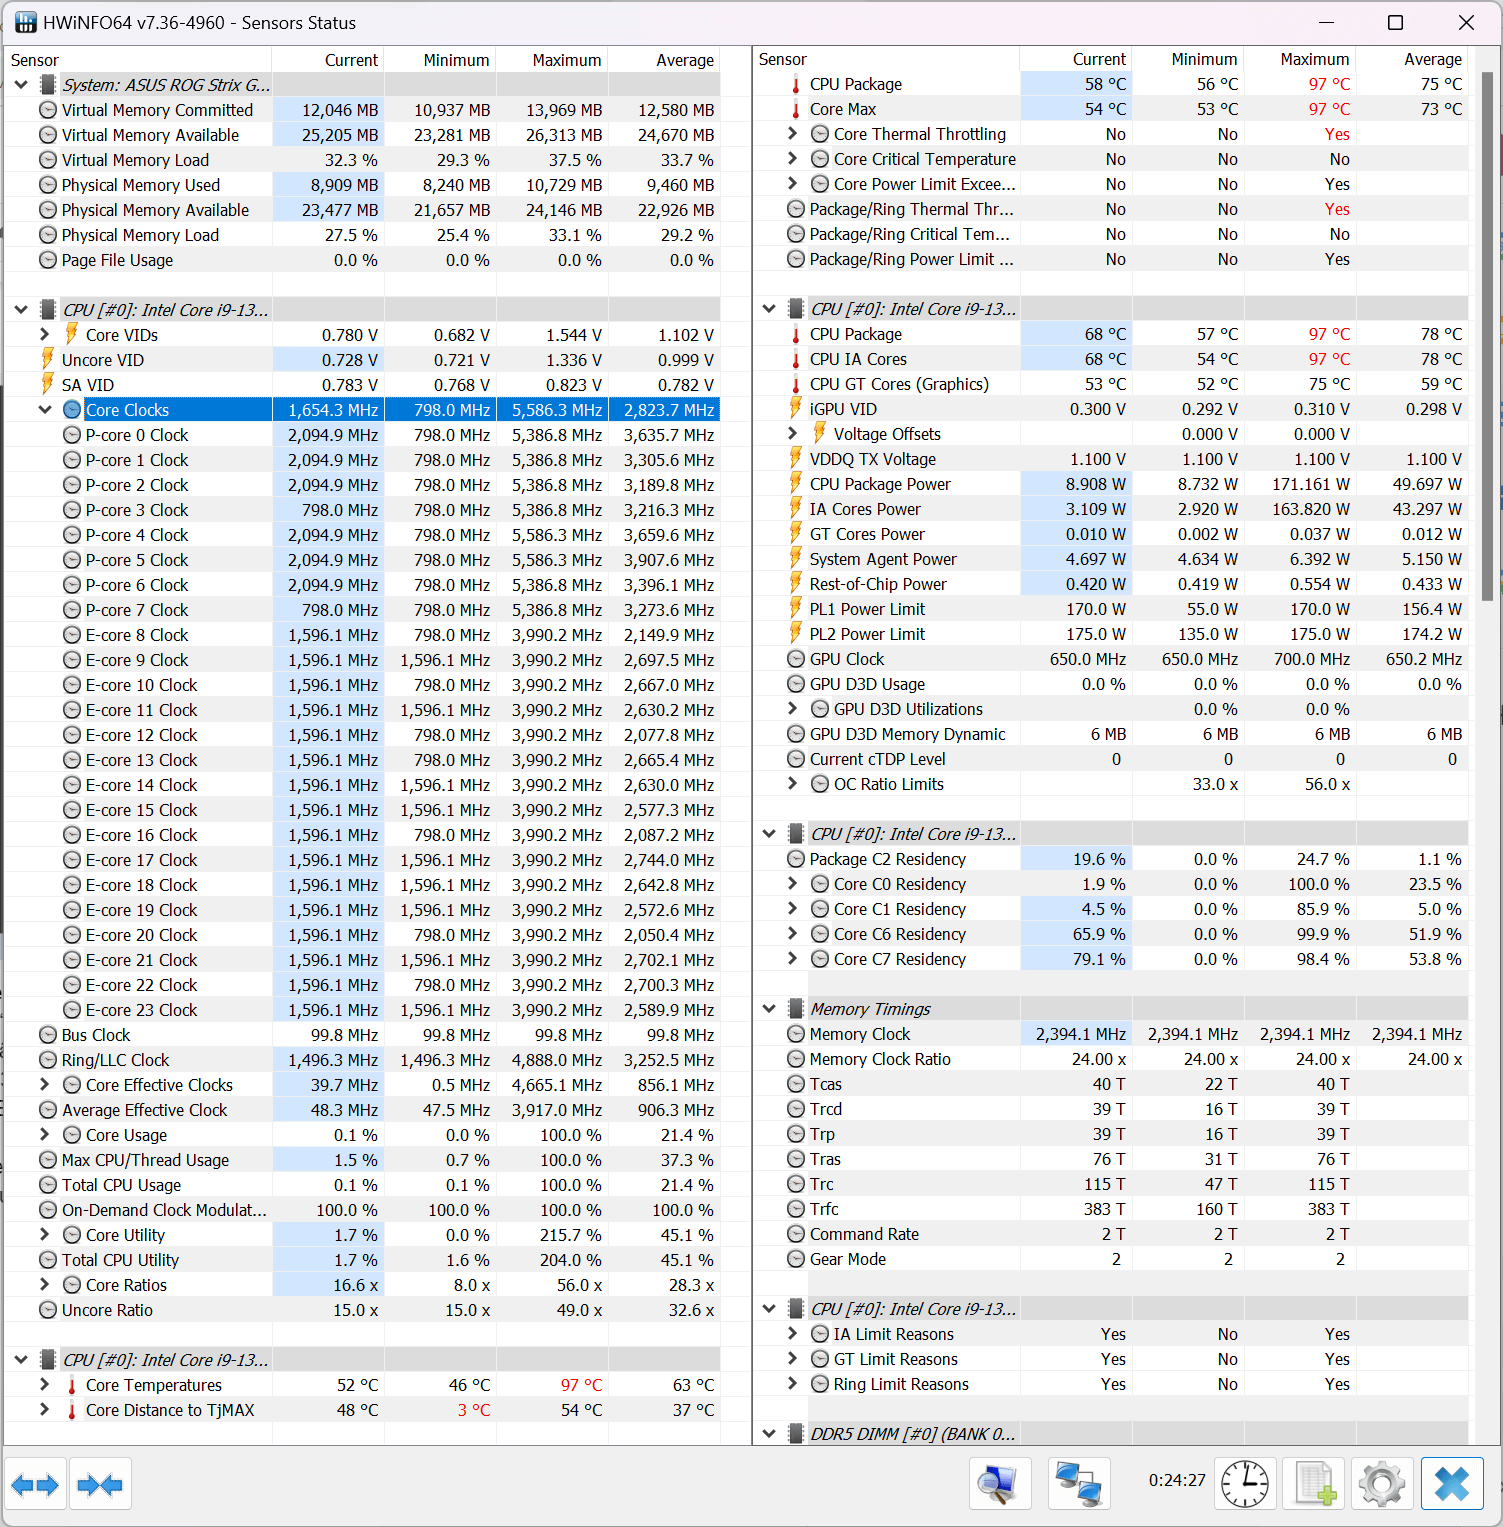Select the Physical Memory Used row

[362, 185]
